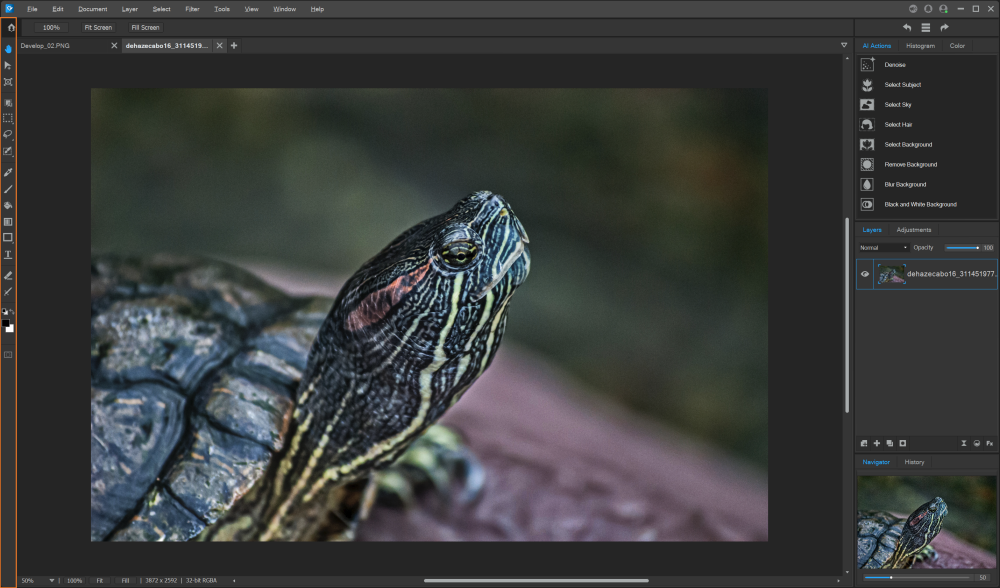The image size is (1000, 588).
Task: Switch to the Histogram tab
Action: pyautogui.click(x=920, y=46)
